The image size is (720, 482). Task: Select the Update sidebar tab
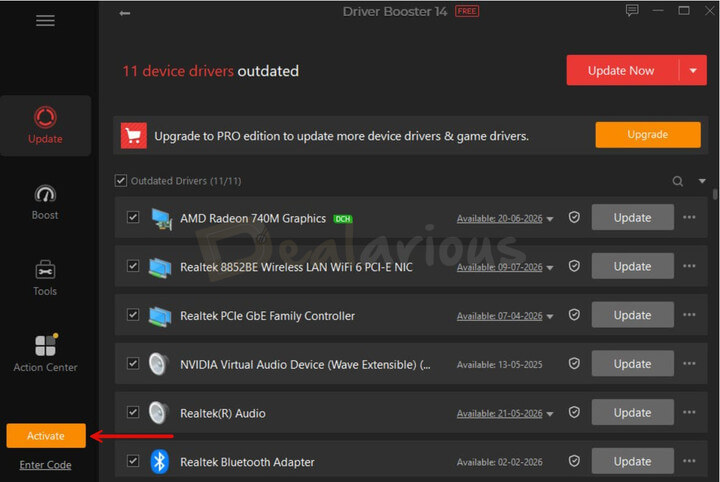[45, 125]
